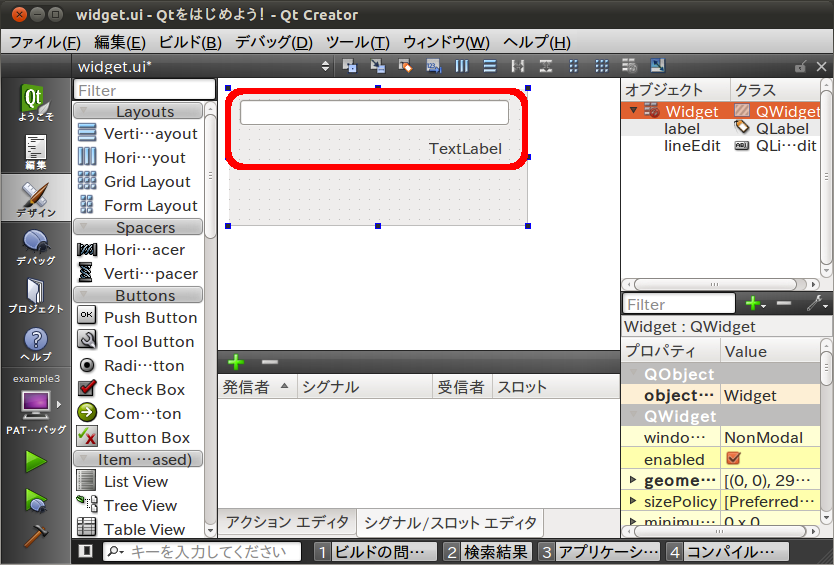
Task: Switch to the Edit mode icon
Action: pyautogui.click(x=35, y=153)
